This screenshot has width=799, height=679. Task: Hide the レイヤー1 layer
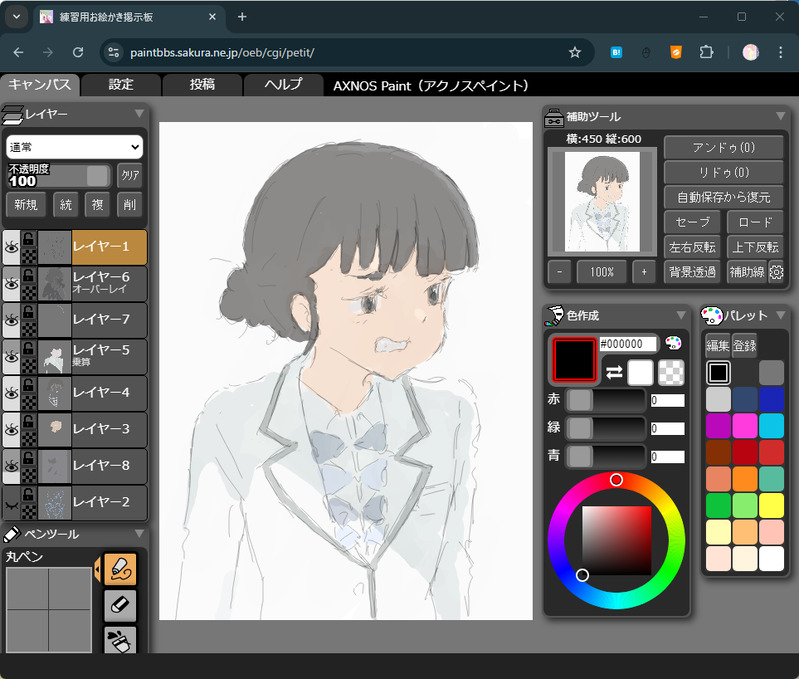11,248
